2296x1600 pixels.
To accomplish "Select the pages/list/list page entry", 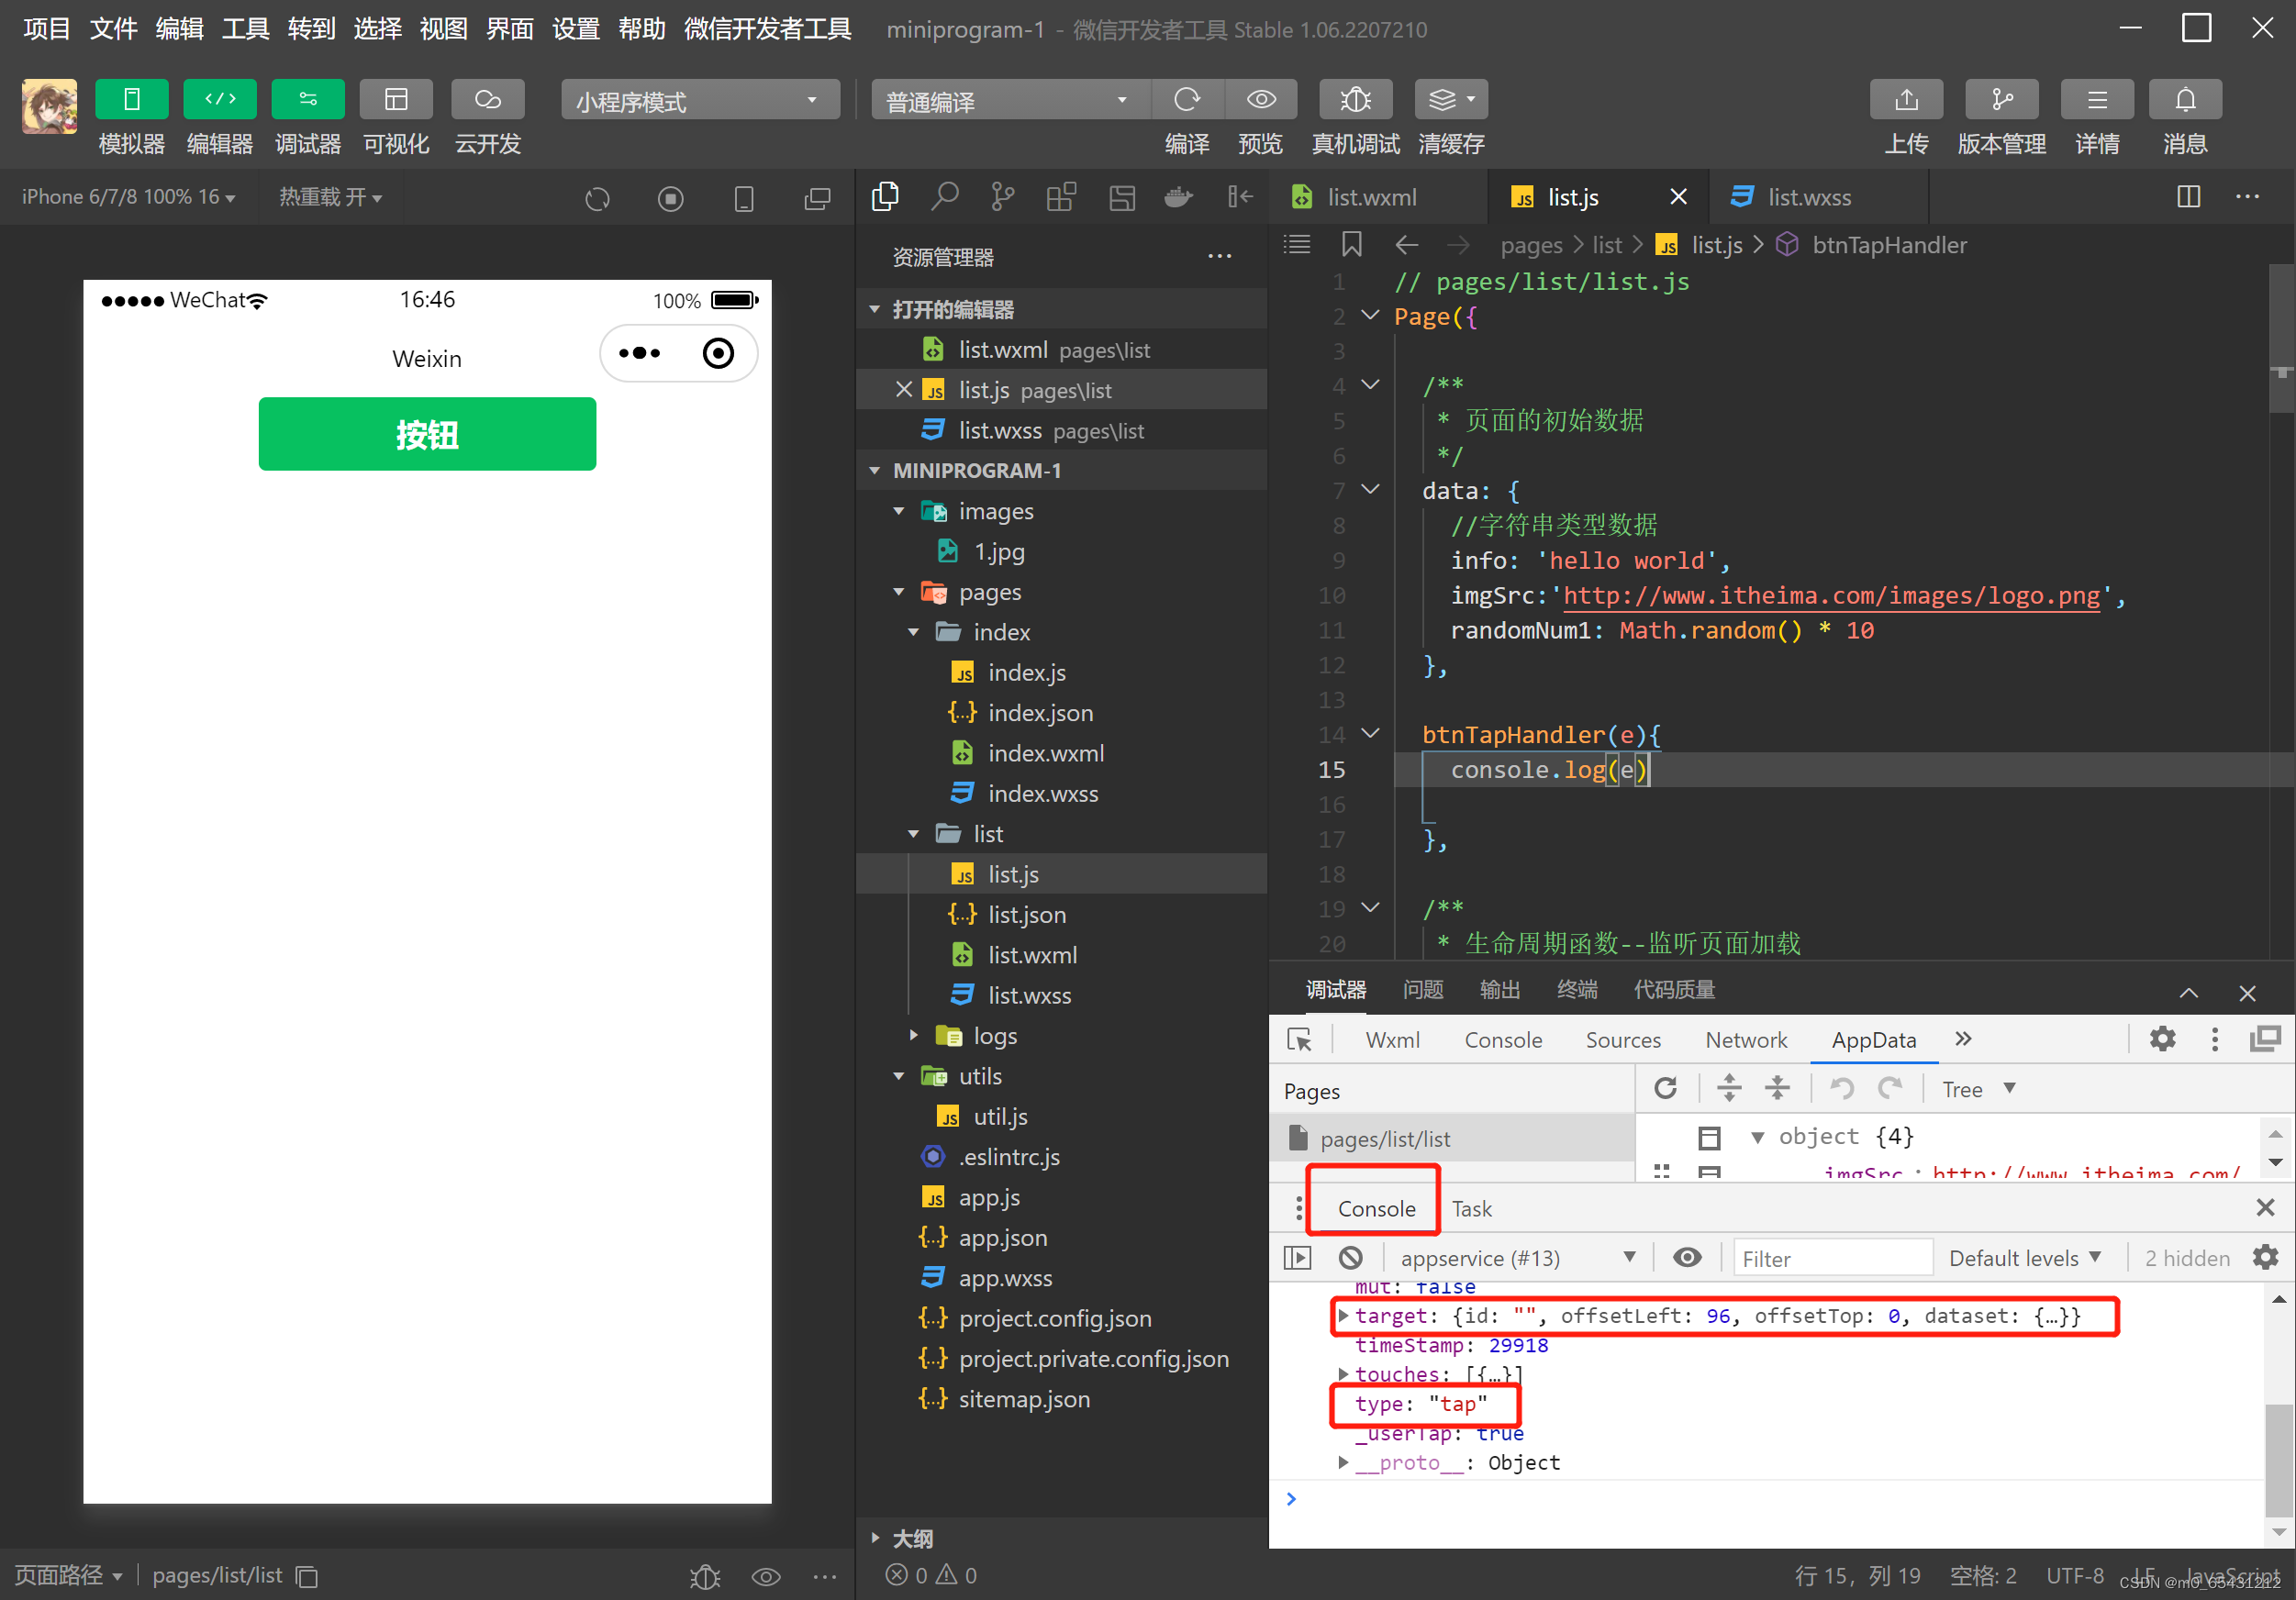I will click(1452, 1138).
